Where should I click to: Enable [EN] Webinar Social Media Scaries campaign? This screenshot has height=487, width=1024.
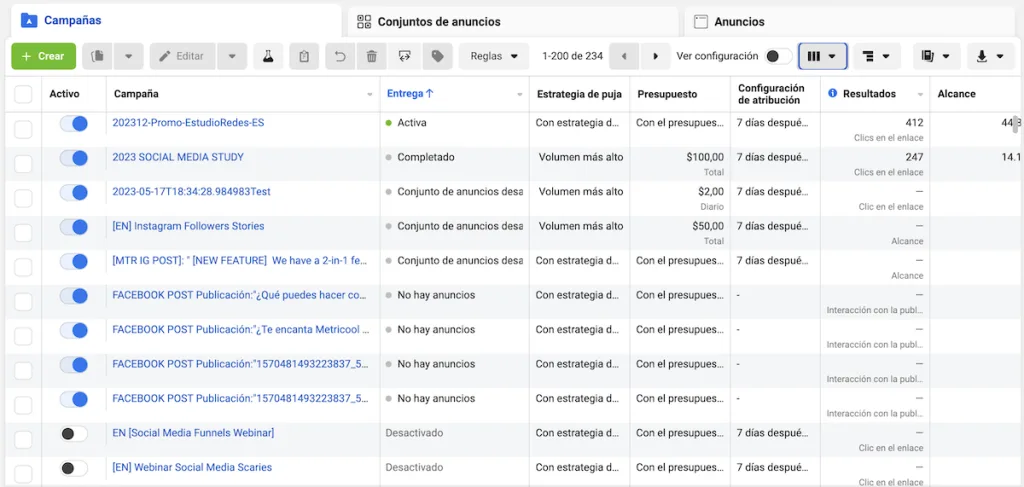74,468
